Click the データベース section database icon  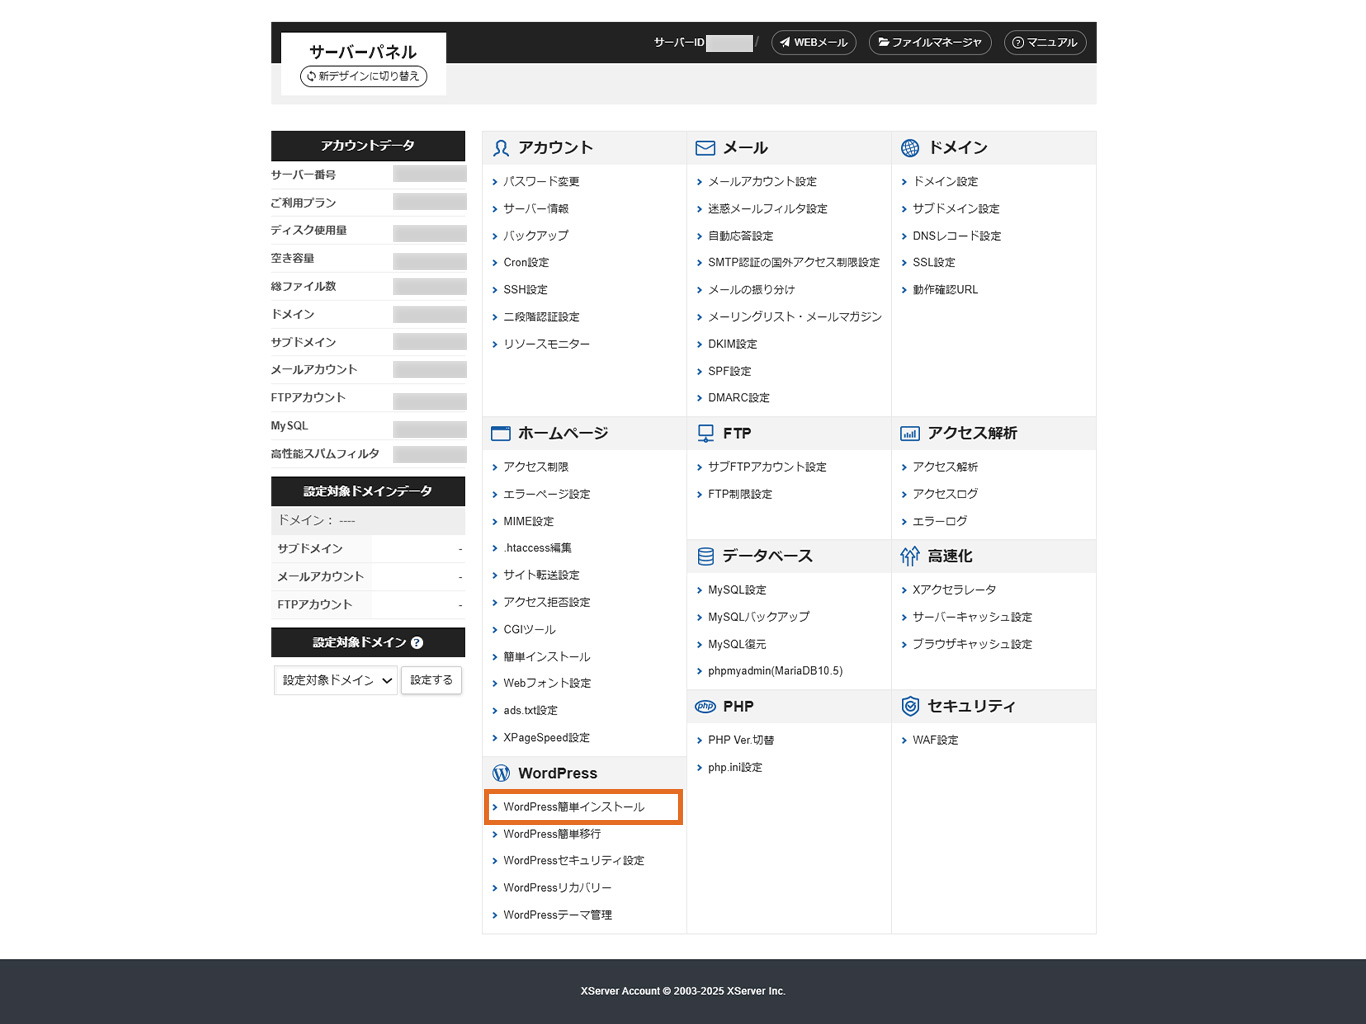pos(706,556)
